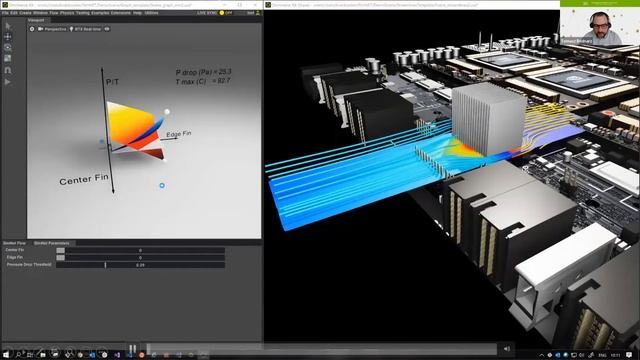This screenshot has width=640, height=360.
Task: Click the 'P drop (Pa)' readout text
Action: (203, 72)
